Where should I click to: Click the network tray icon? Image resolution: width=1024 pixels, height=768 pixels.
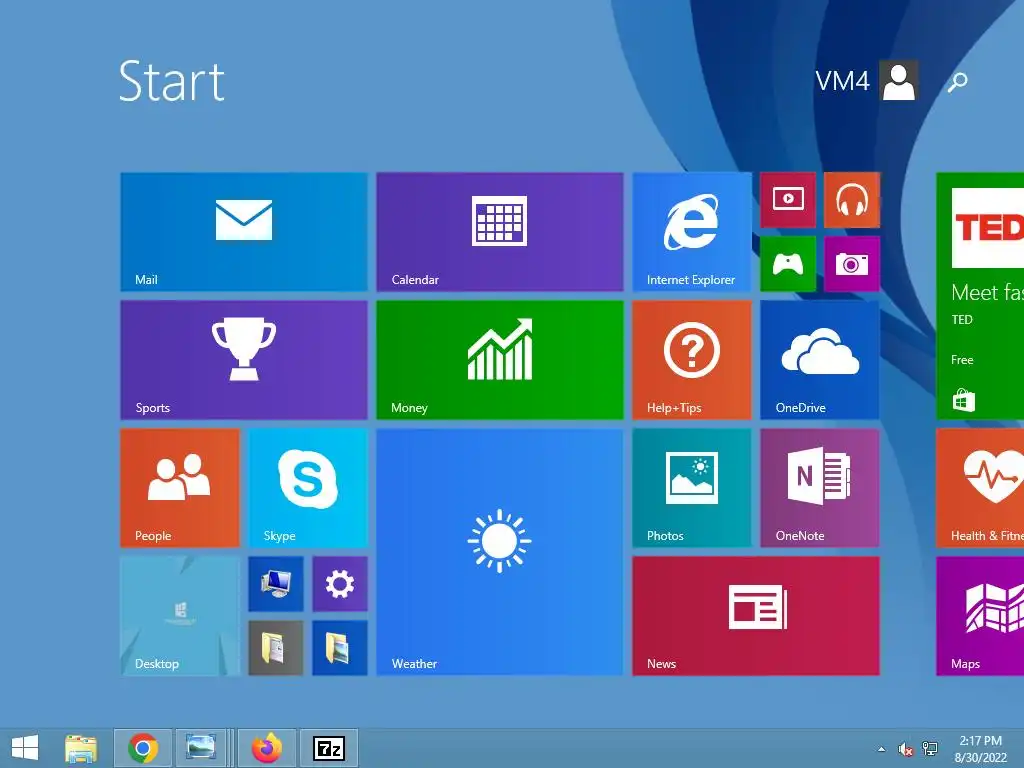point(930,749)
